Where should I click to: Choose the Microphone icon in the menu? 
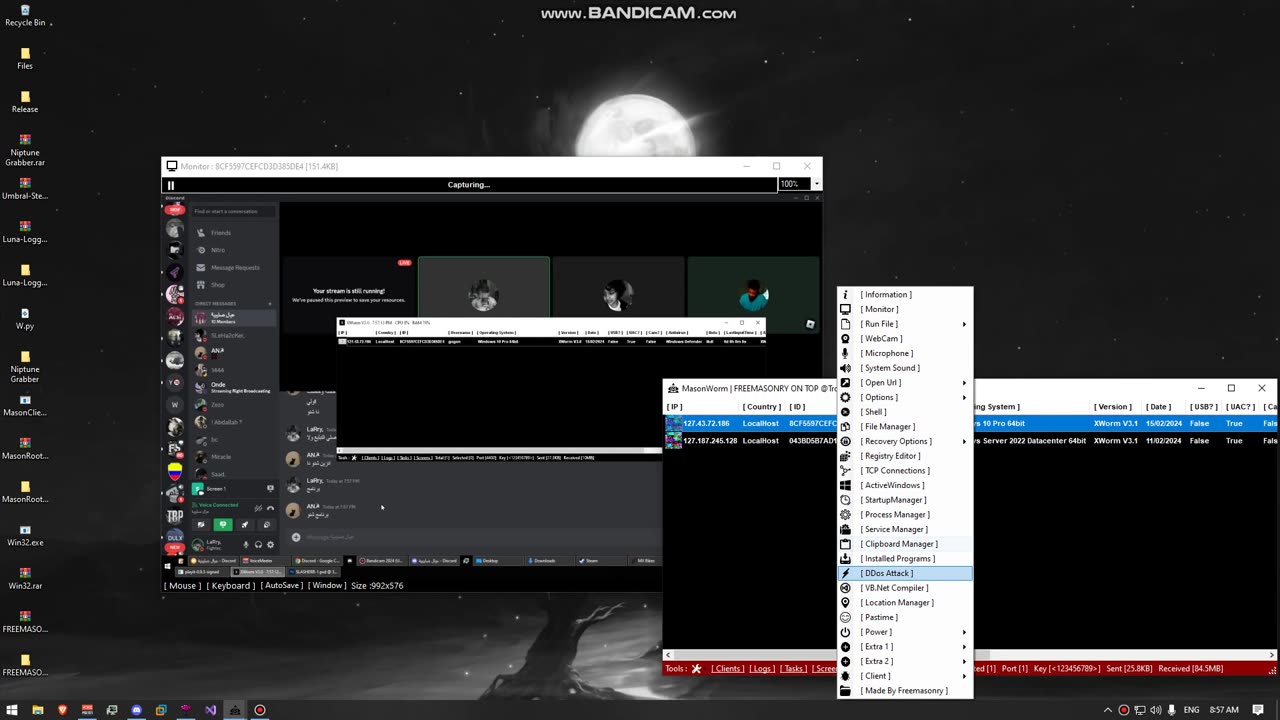845,353
